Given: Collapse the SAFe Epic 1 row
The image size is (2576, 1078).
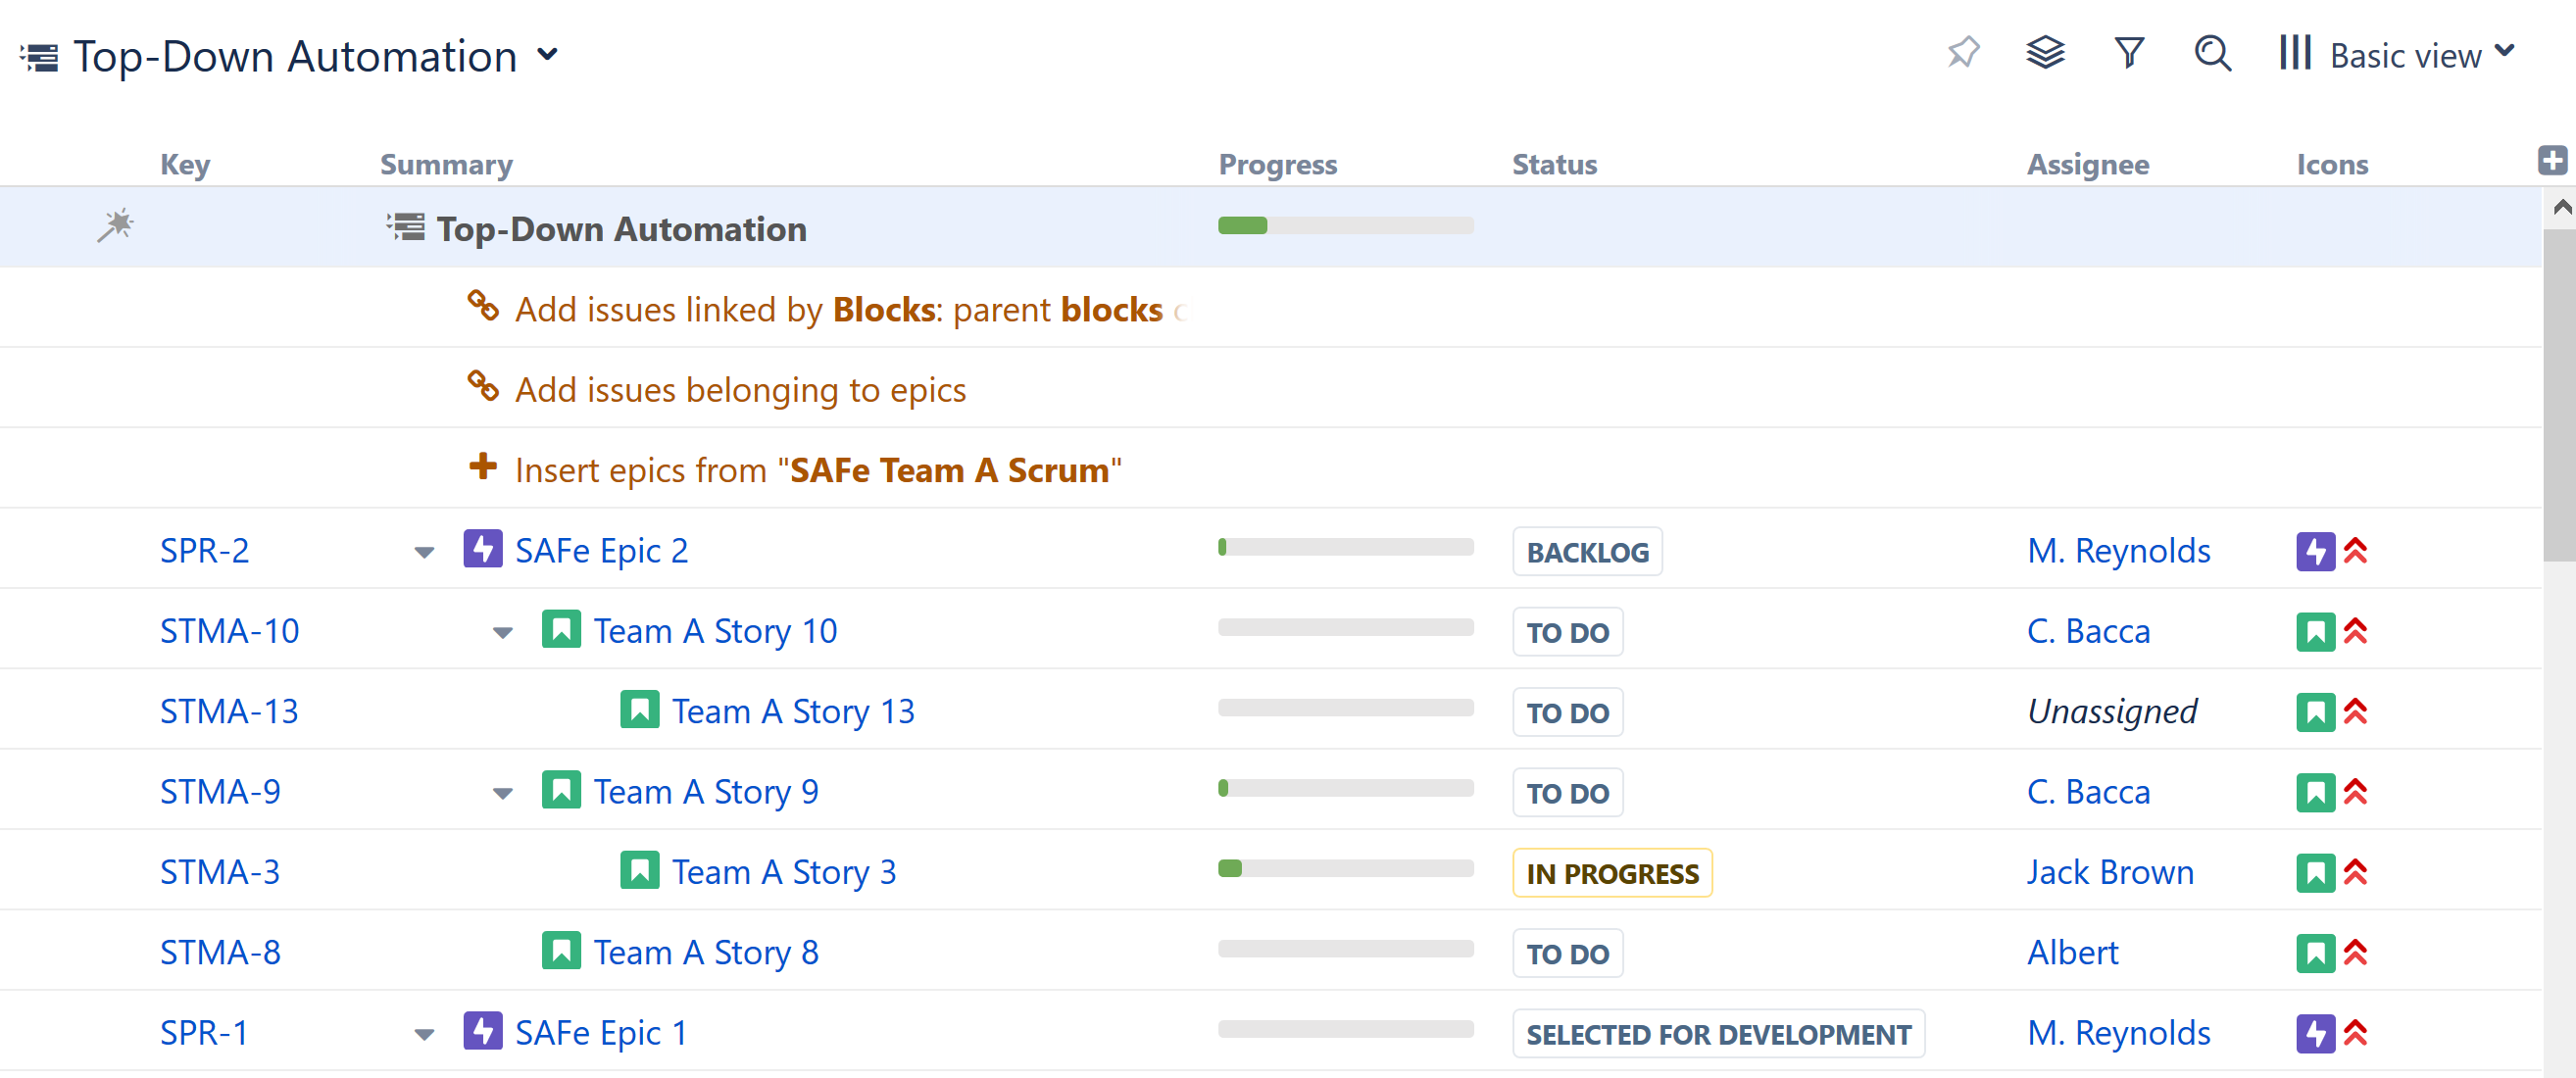Looking at the screenshot, I should pyautogui.click(x=424, y=1034).
